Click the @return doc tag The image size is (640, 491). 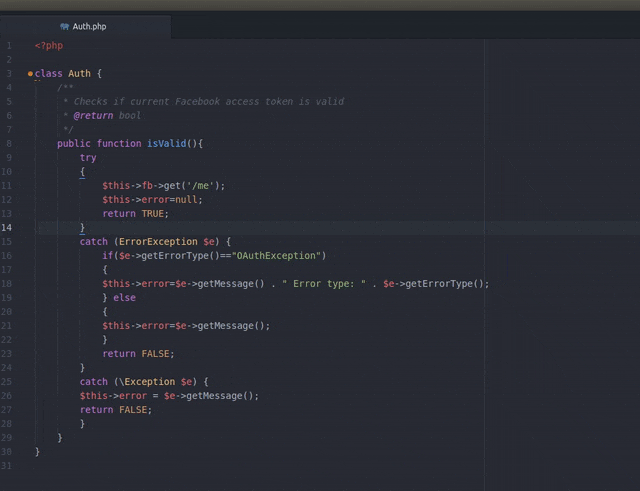(93, 116)
